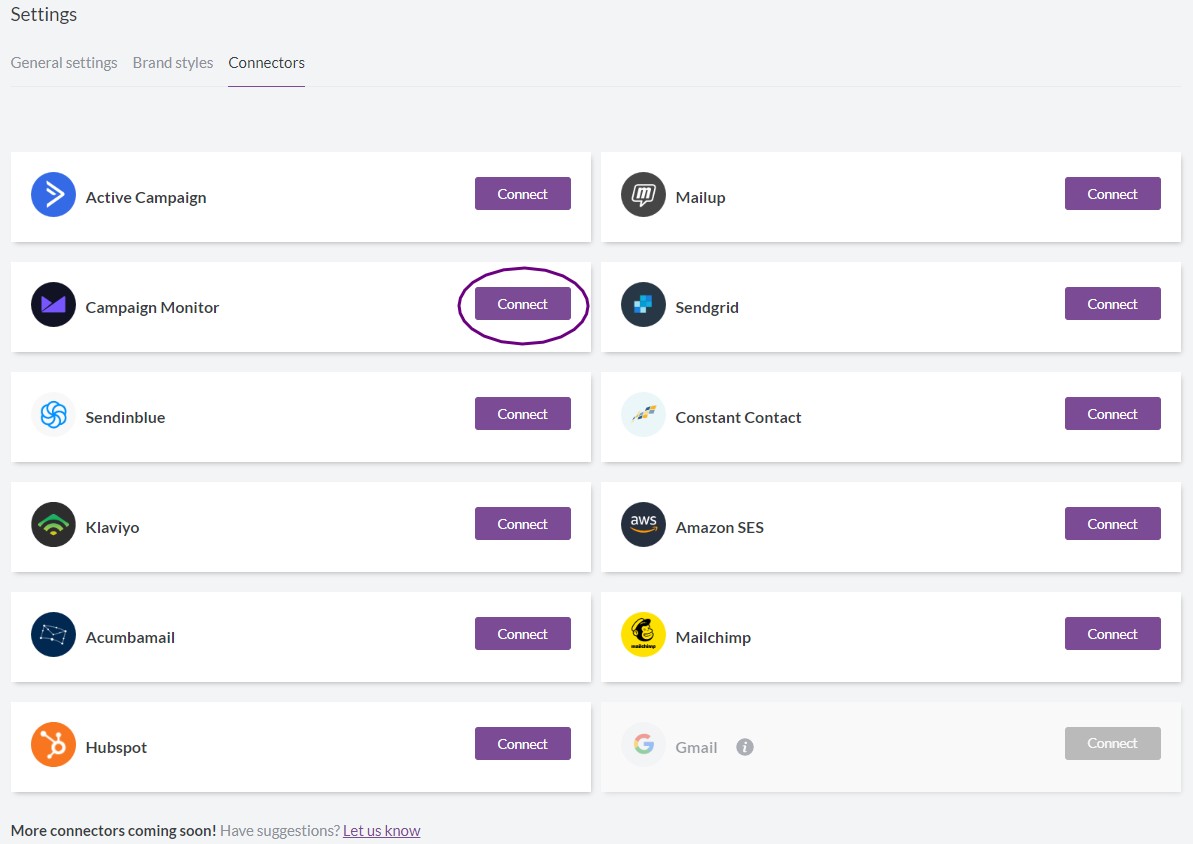This screenshot has height=844, width=1193.
Task: Click the "Klaviyo" connector name
Action: coord(112,527)
